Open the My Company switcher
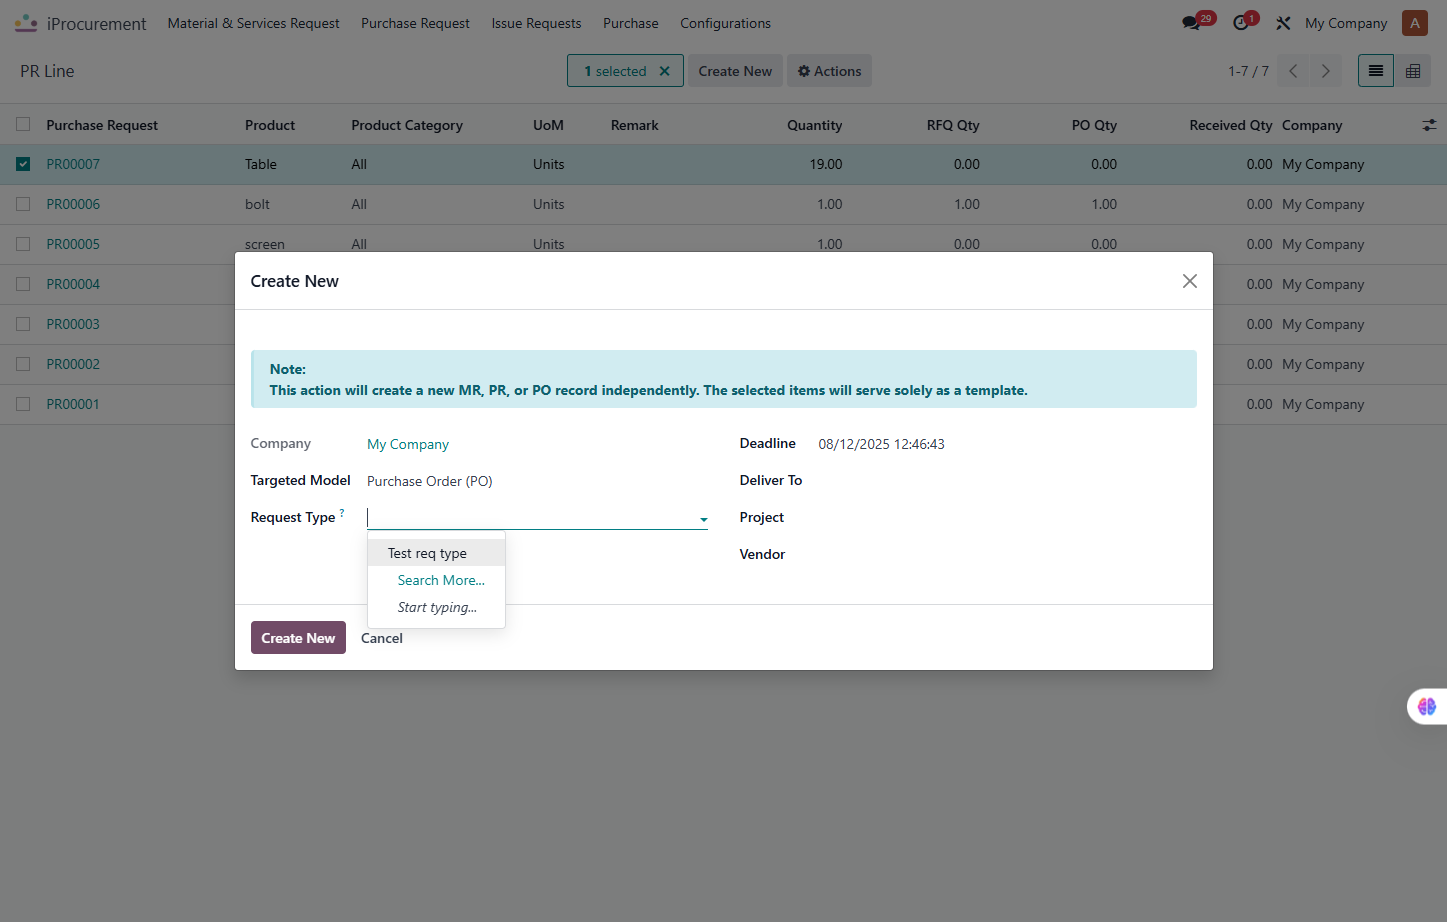This screenshot has width=1447, height=922. (x=1346, y=23)
